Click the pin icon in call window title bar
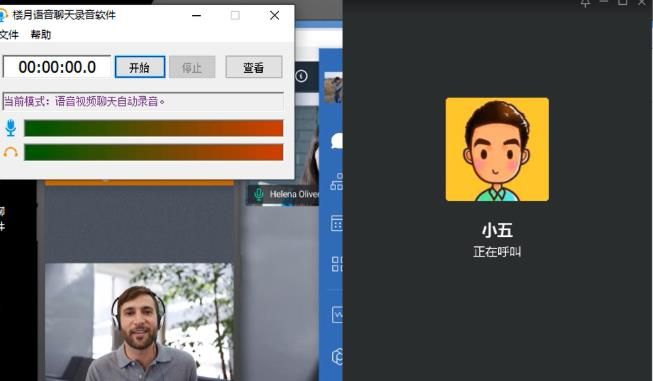The image size is (653, 381). [585, 3]
